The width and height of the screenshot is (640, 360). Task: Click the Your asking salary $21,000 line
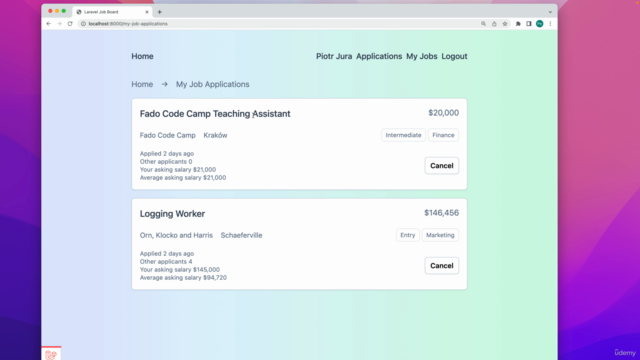pos(178,169)
